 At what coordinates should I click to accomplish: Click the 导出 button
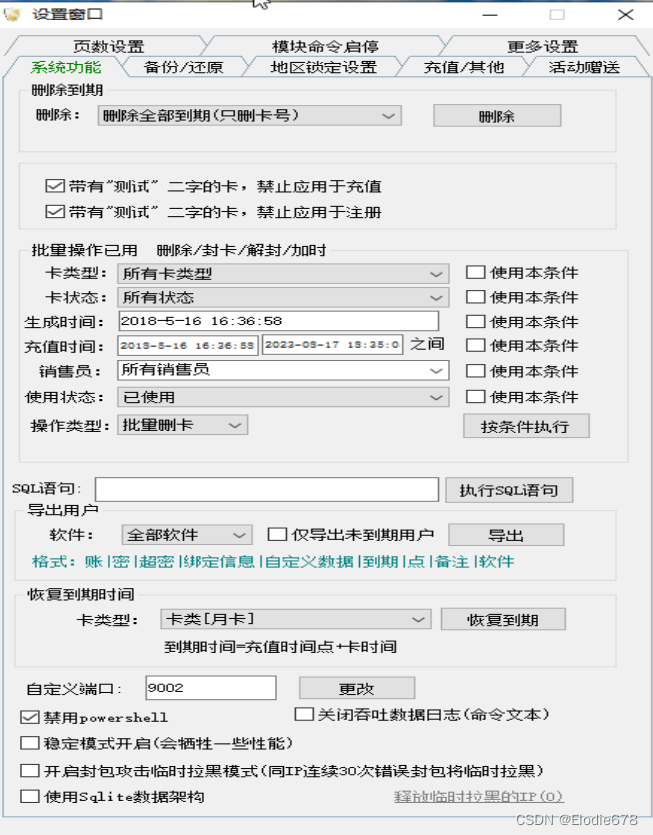506,535
